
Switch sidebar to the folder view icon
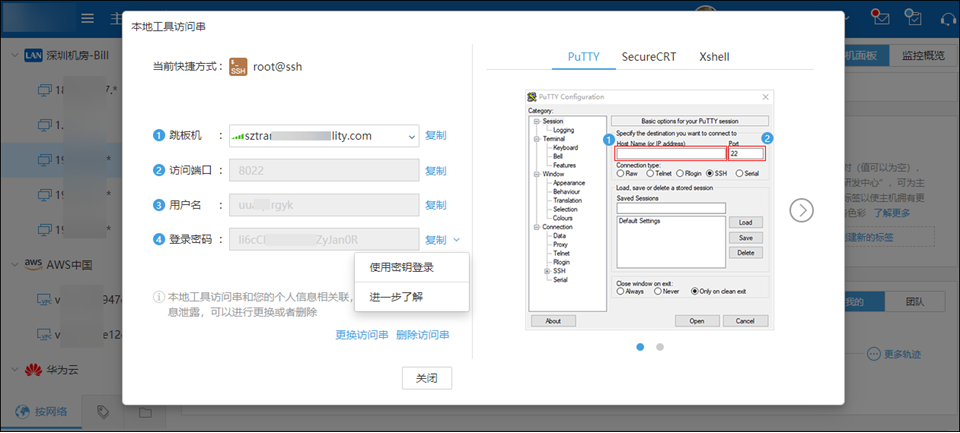pyautogui.click(x=144, y=412)
